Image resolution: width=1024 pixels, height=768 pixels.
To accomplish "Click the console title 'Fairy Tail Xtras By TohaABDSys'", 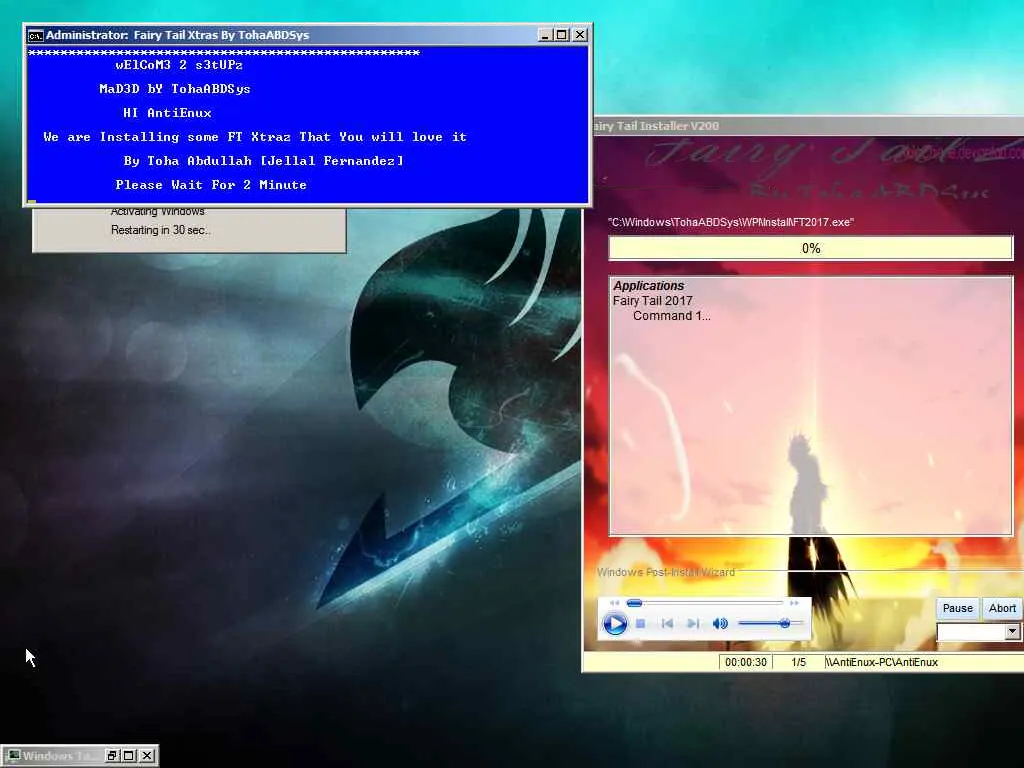I will tap(221, 35).
